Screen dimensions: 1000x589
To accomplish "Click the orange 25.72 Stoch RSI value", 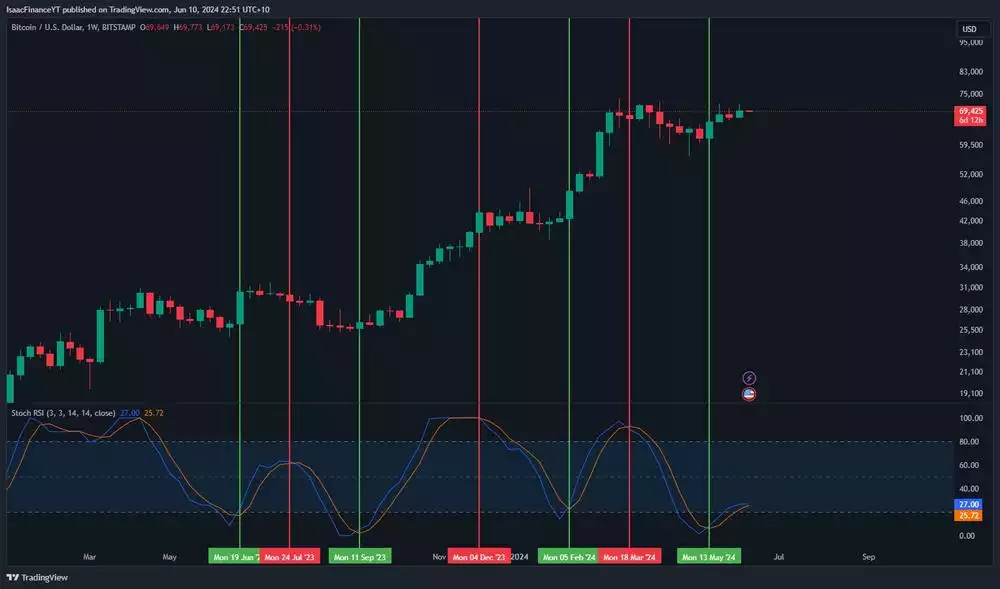I will [153, 413].
